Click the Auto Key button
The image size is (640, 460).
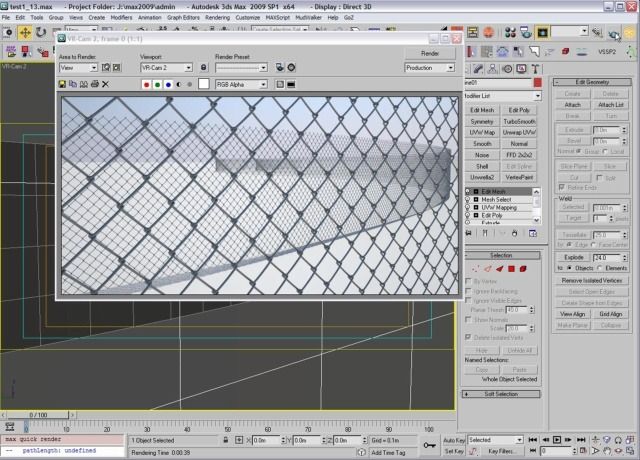[454, 440]
